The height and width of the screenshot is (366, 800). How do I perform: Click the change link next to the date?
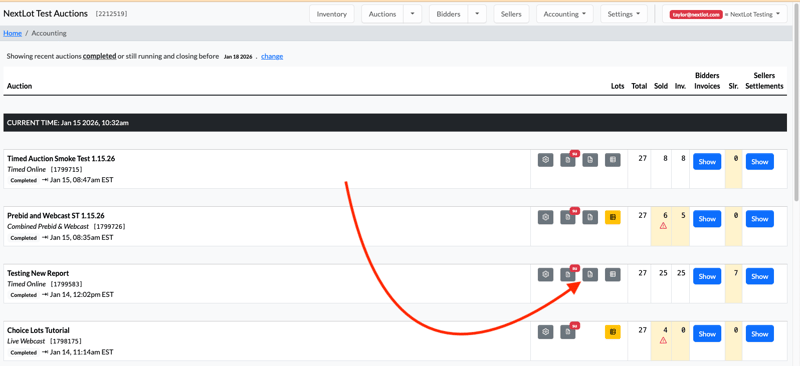[x=272, y=56]
